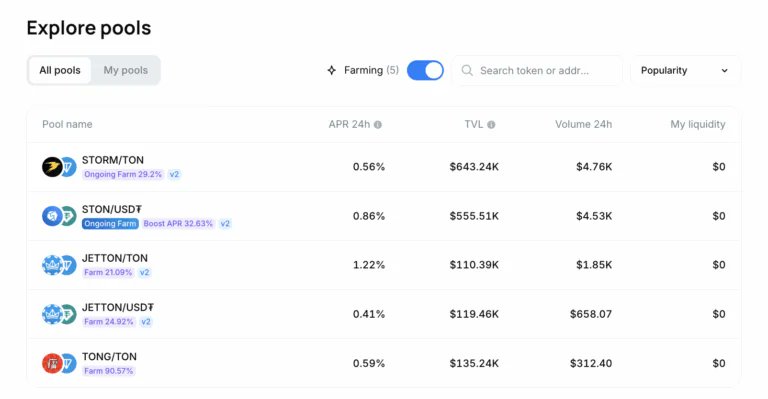
Task: Open the JETTON/USD₮ pool name
Action: click(118, 307)
